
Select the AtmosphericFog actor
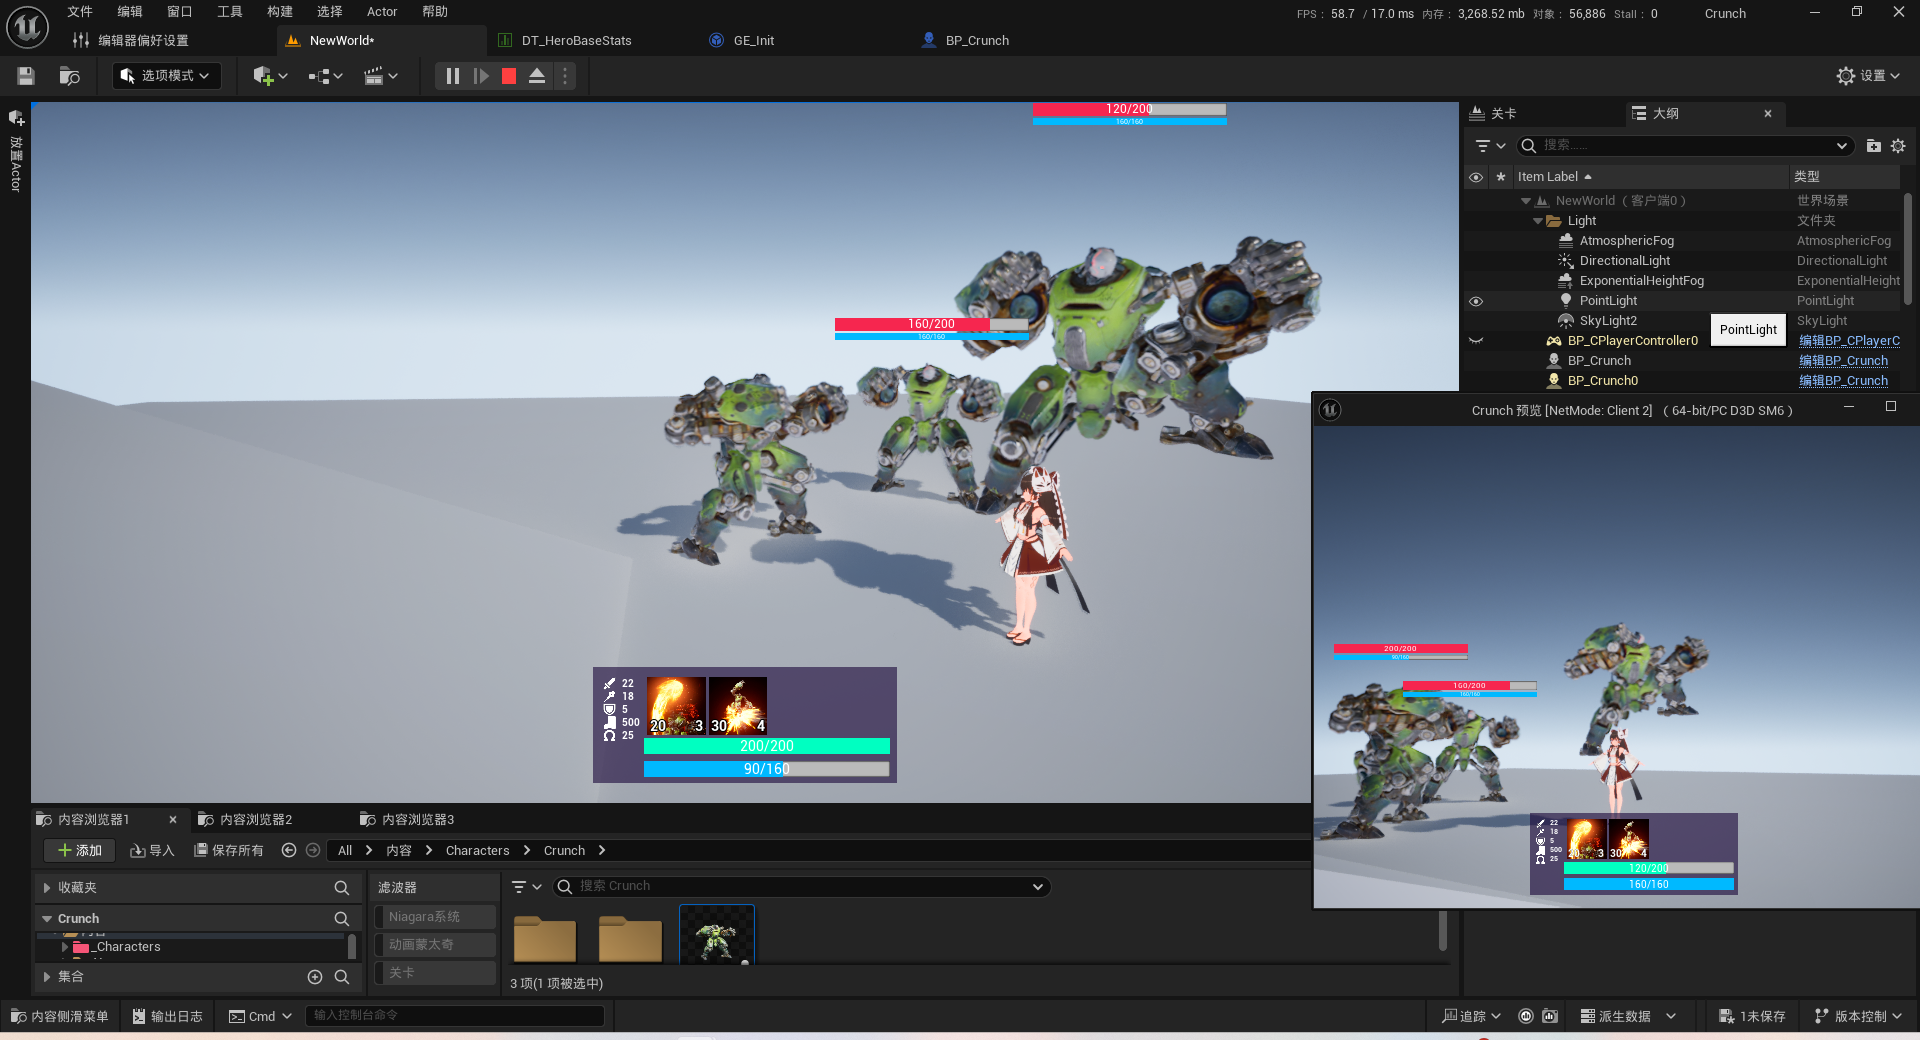click(1626, 241)
